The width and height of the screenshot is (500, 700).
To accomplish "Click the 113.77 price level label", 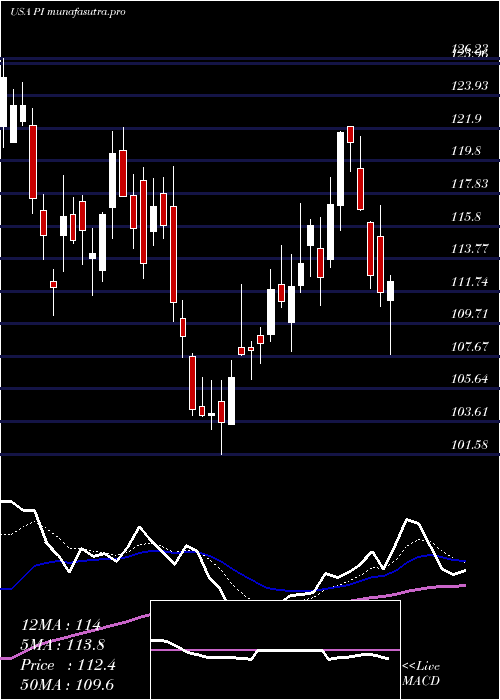I will tap(469, 249).
